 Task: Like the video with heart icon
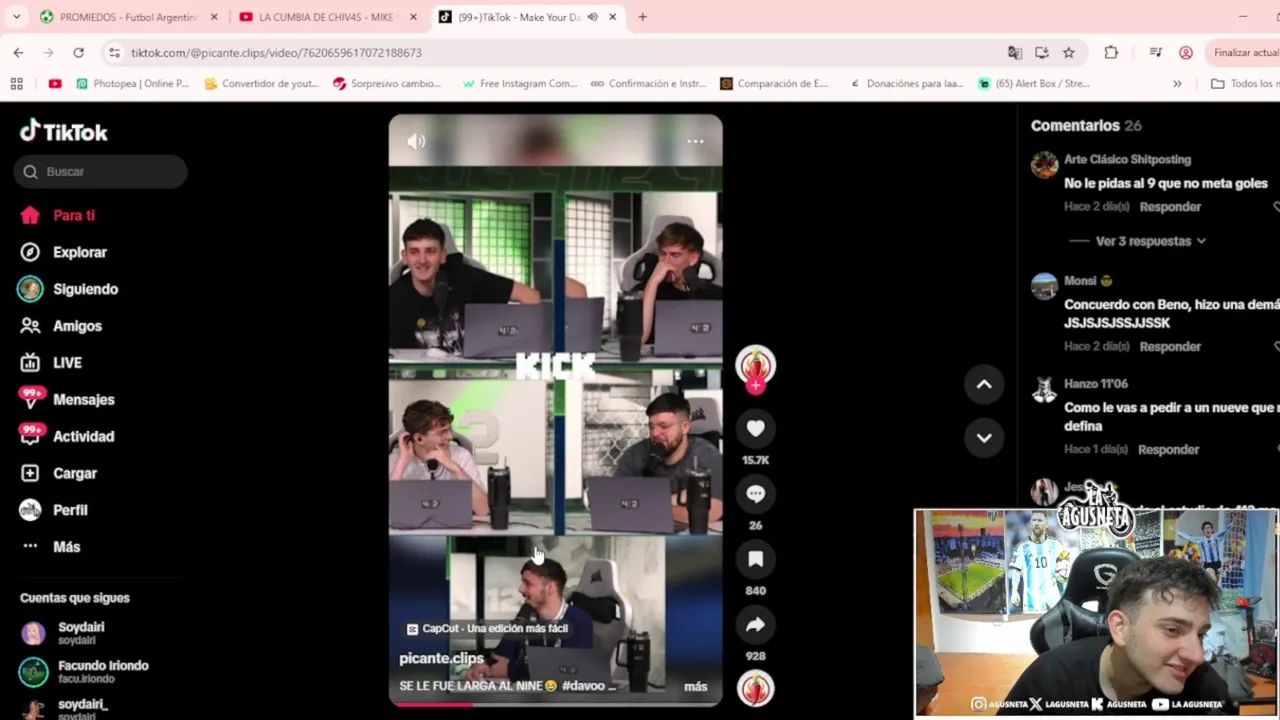pyautogui.click(x=755, y=428)
